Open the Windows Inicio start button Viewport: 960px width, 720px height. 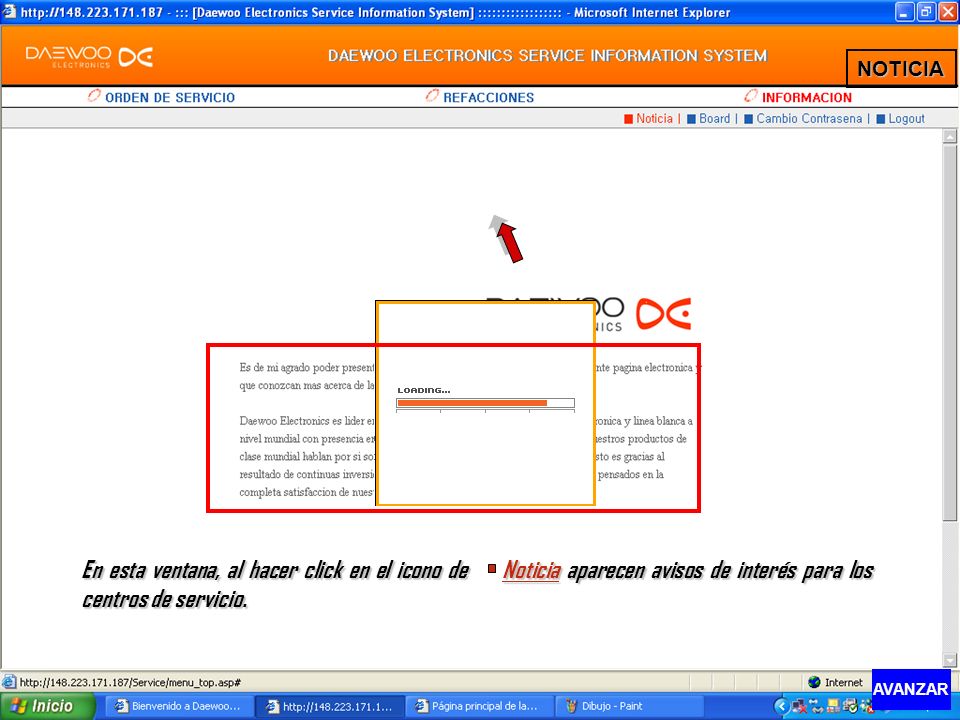coord(48,706)
